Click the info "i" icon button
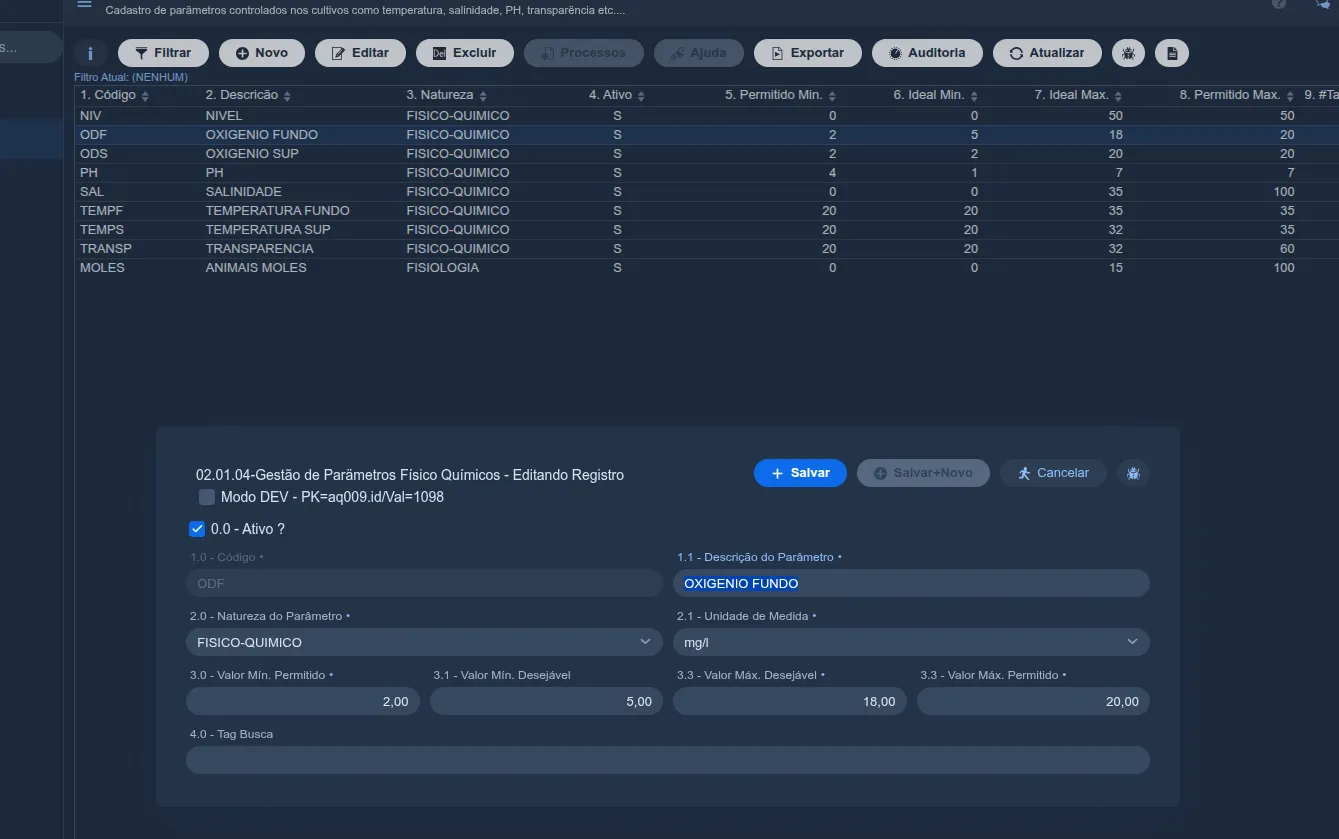1339x839 pixels. click(x=91, y=53)
